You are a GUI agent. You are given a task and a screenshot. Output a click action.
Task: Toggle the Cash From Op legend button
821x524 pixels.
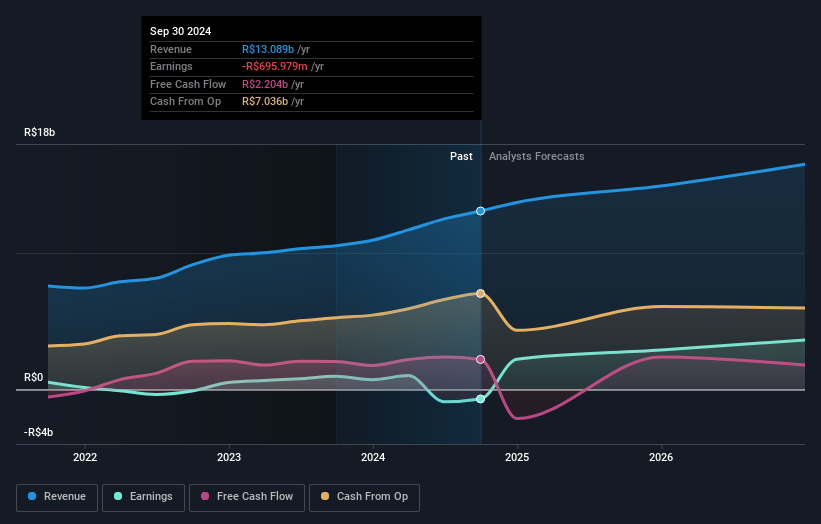pos(364,497)
